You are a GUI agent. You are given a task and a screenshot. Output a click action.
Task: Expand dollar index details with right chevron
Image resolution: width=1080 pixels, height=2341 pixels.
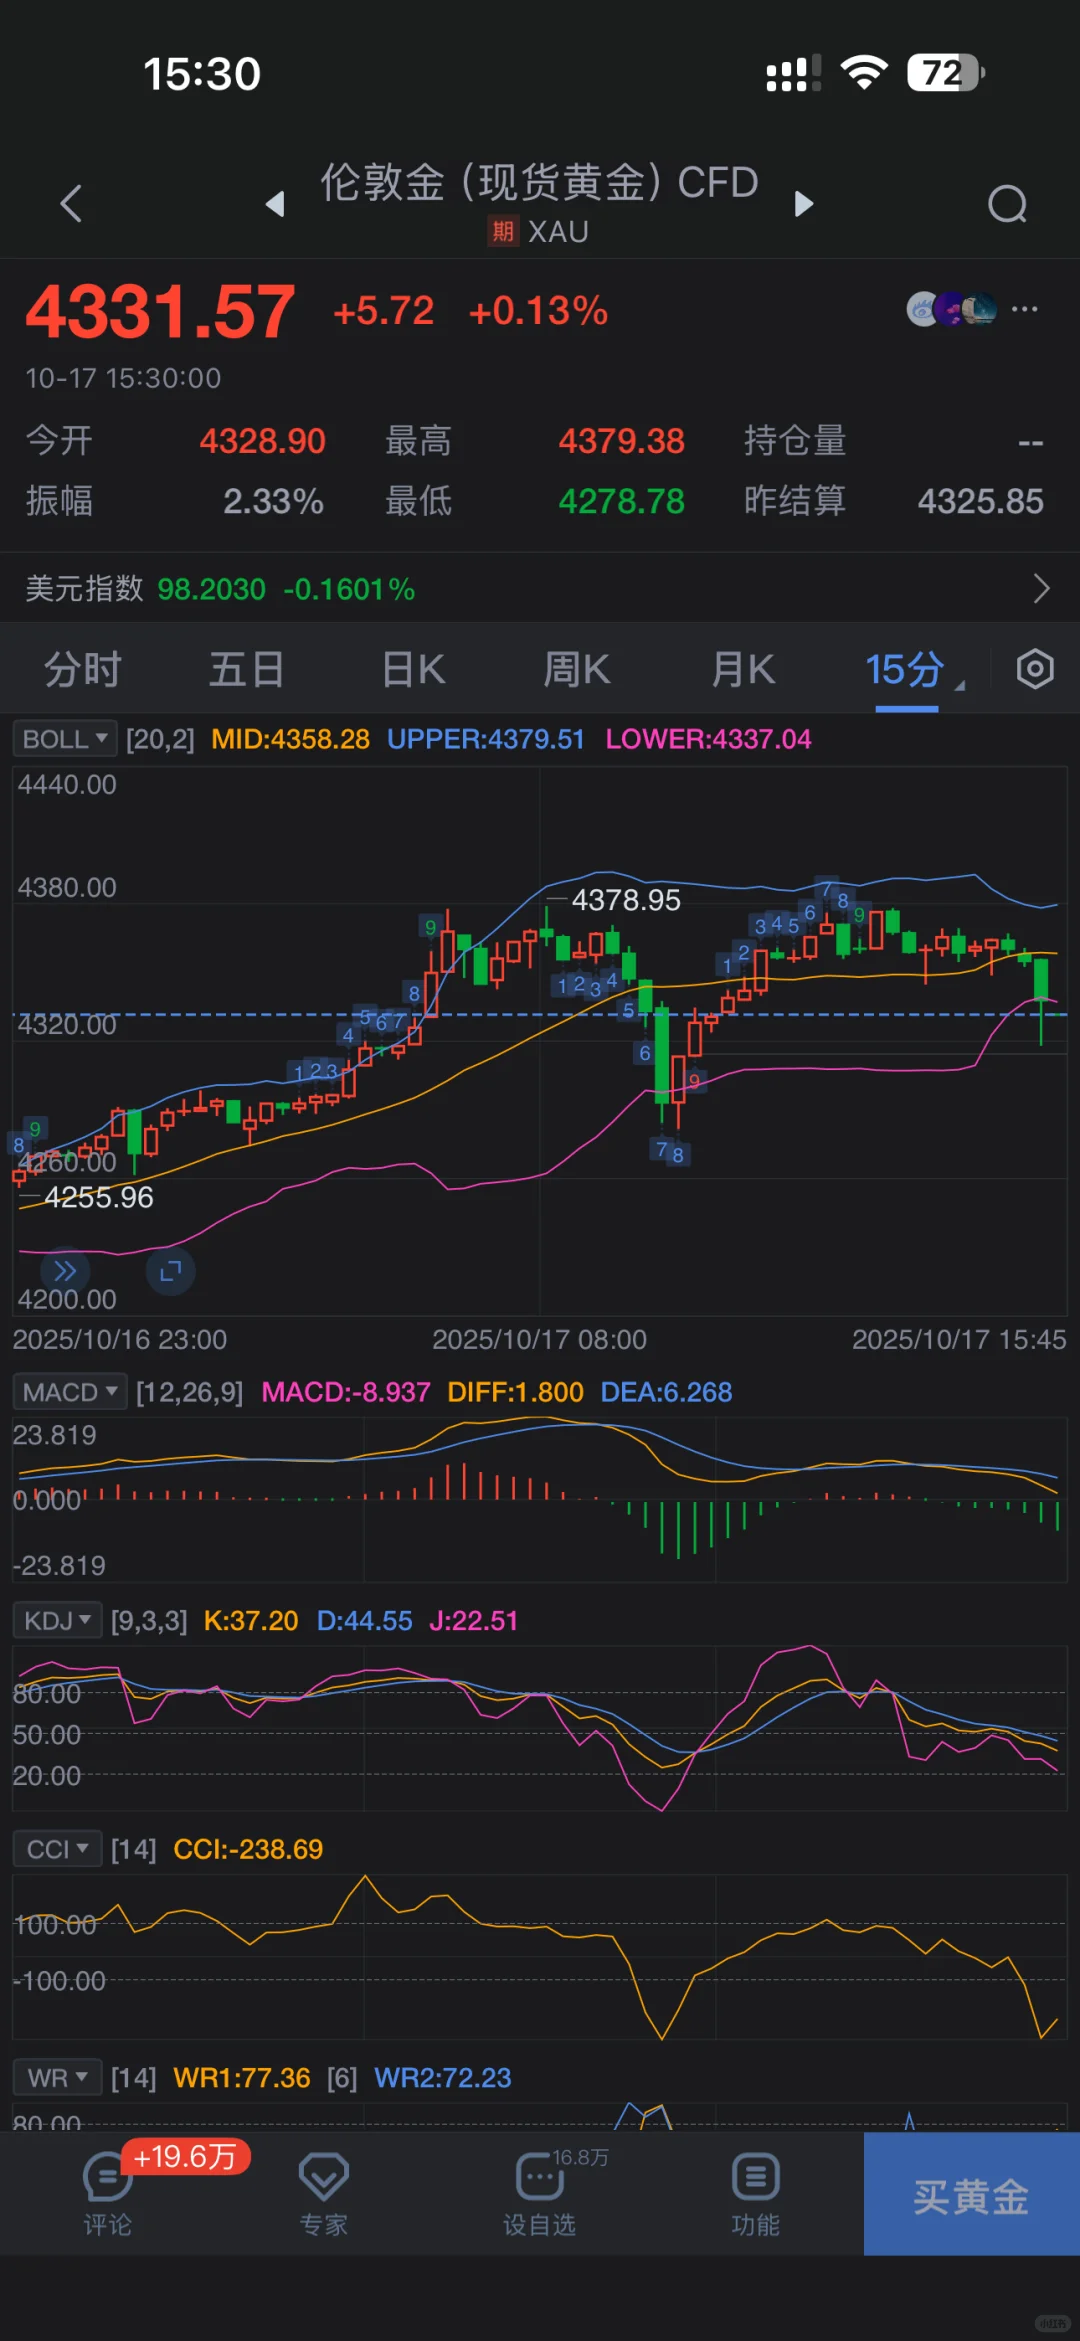[x=1041, y=588]
